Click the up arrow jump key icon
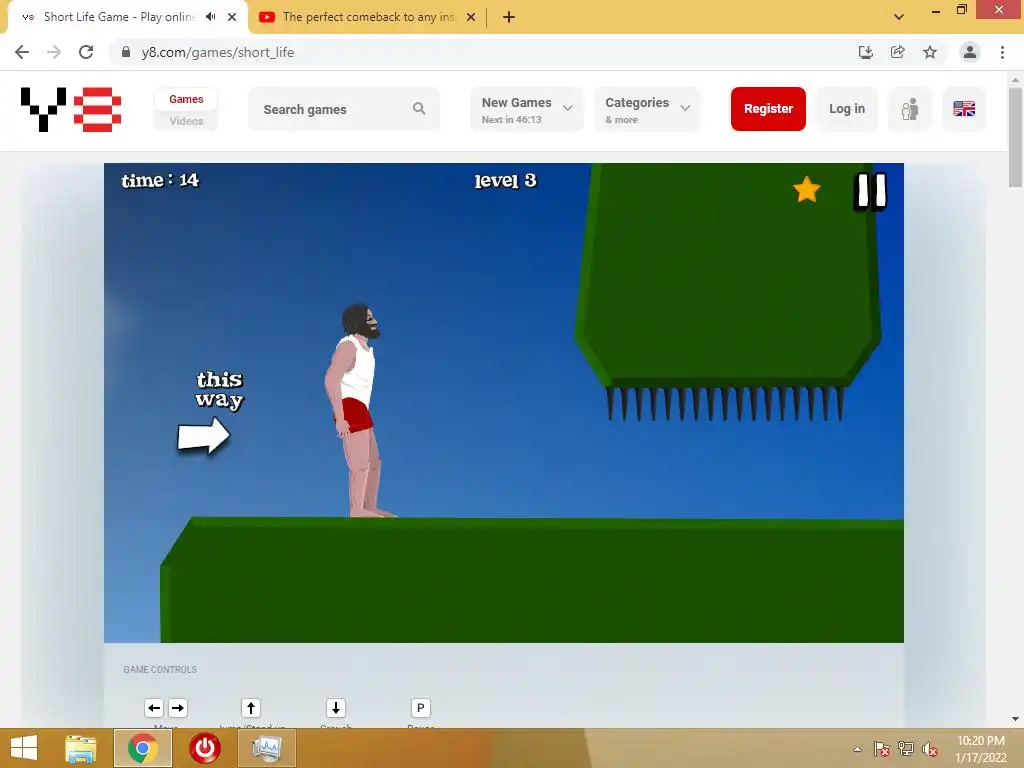The height and width of the screenshot is (768, 1024). point(251,708)
